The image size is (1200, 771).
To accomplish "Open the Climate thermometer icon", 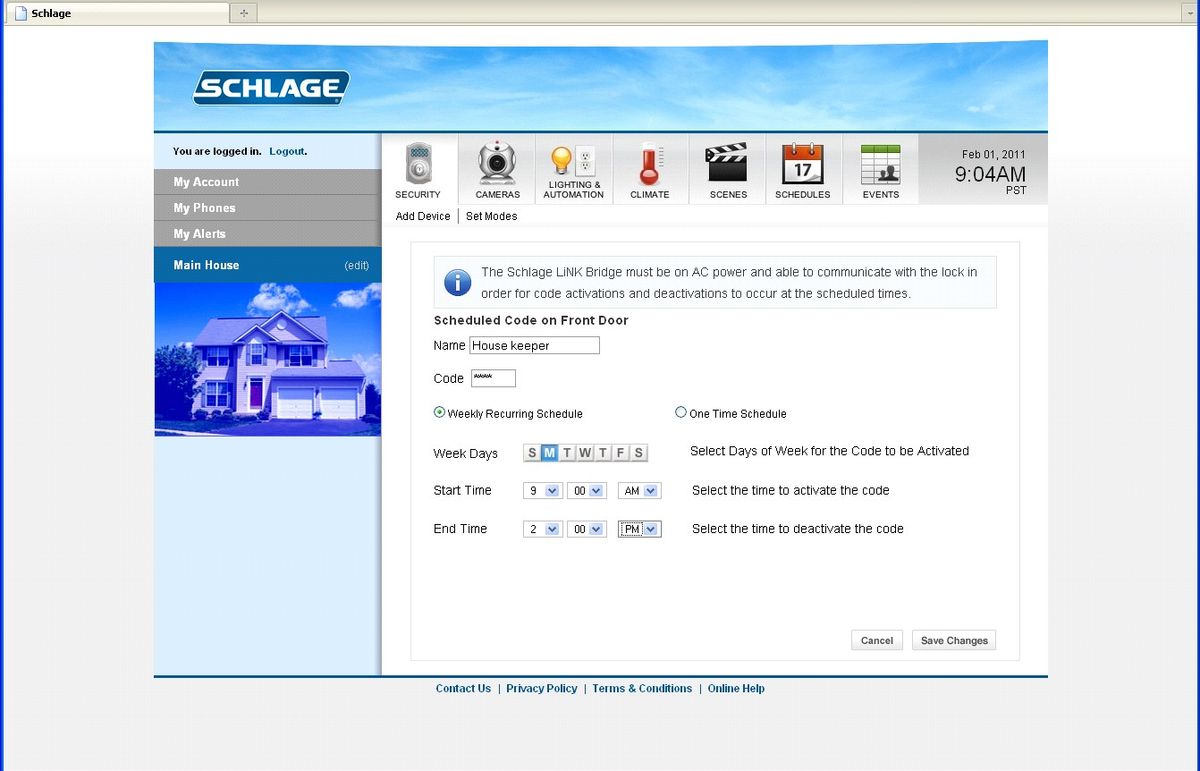I will pos(649,164).
